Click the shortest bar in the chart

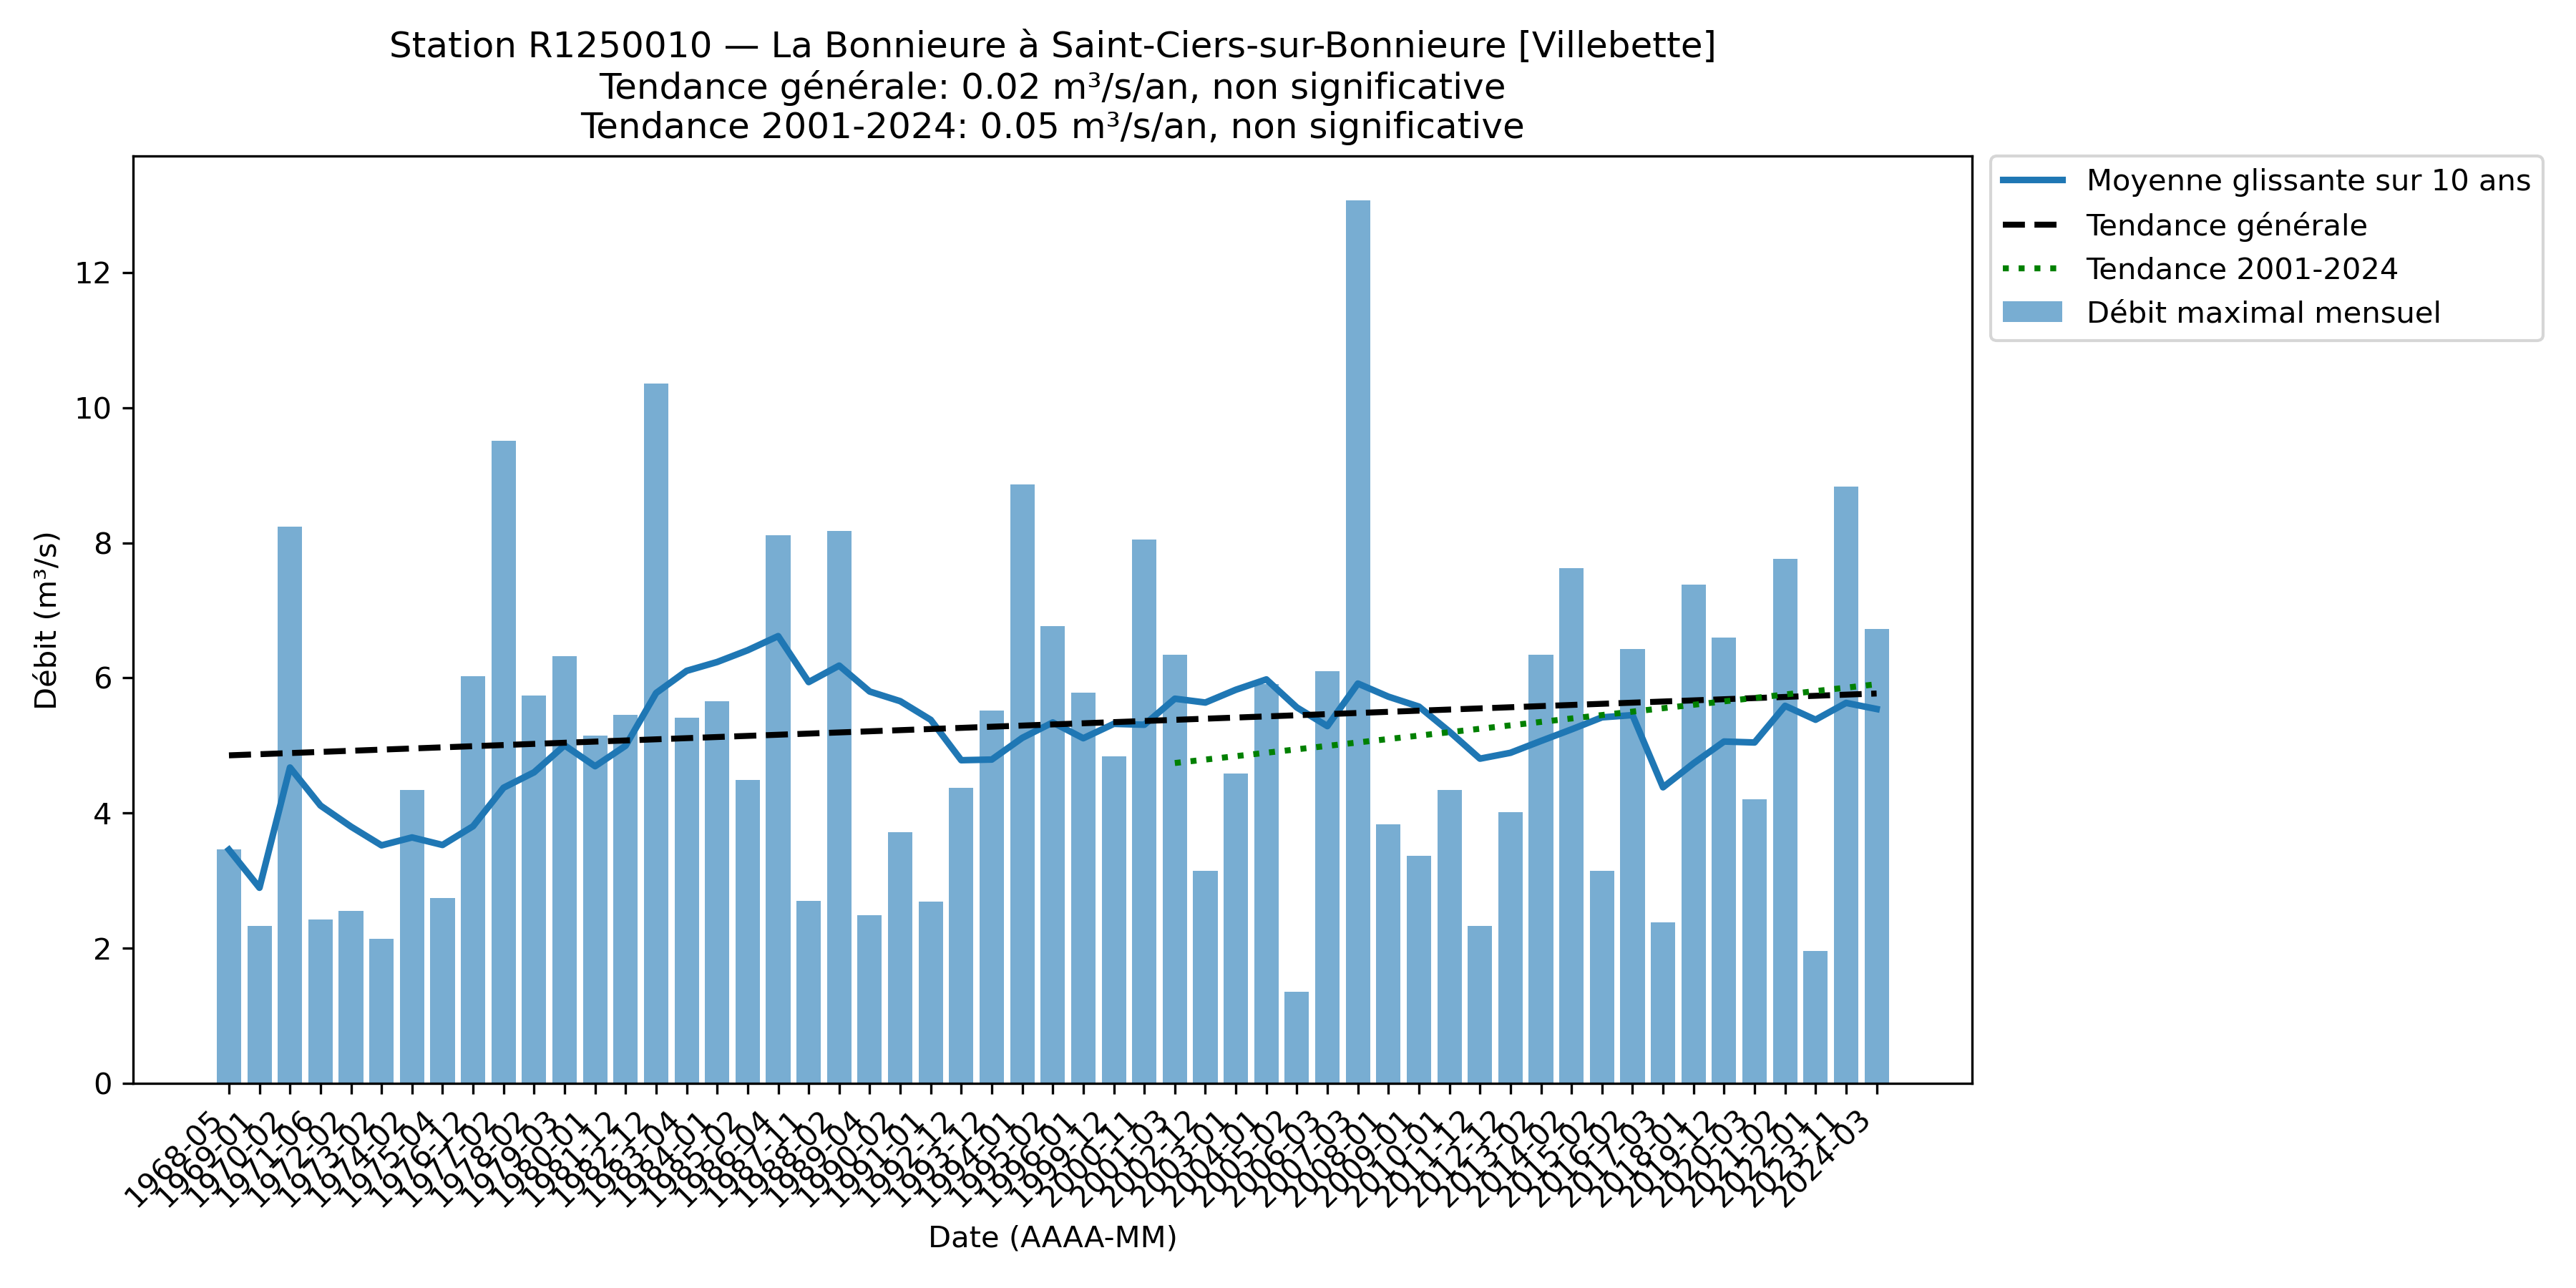(x=1296, y=1037)
